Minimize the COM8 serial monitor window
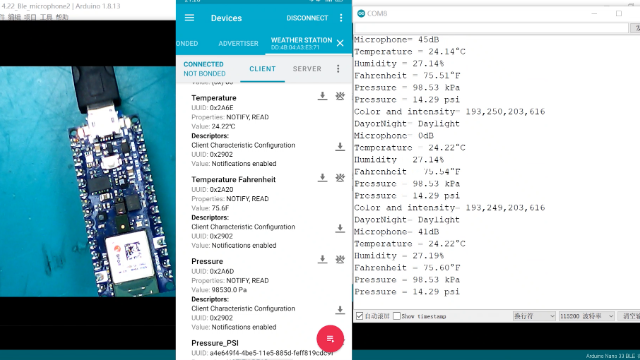This screenshot has height=360, width=640. pos(594,13)
